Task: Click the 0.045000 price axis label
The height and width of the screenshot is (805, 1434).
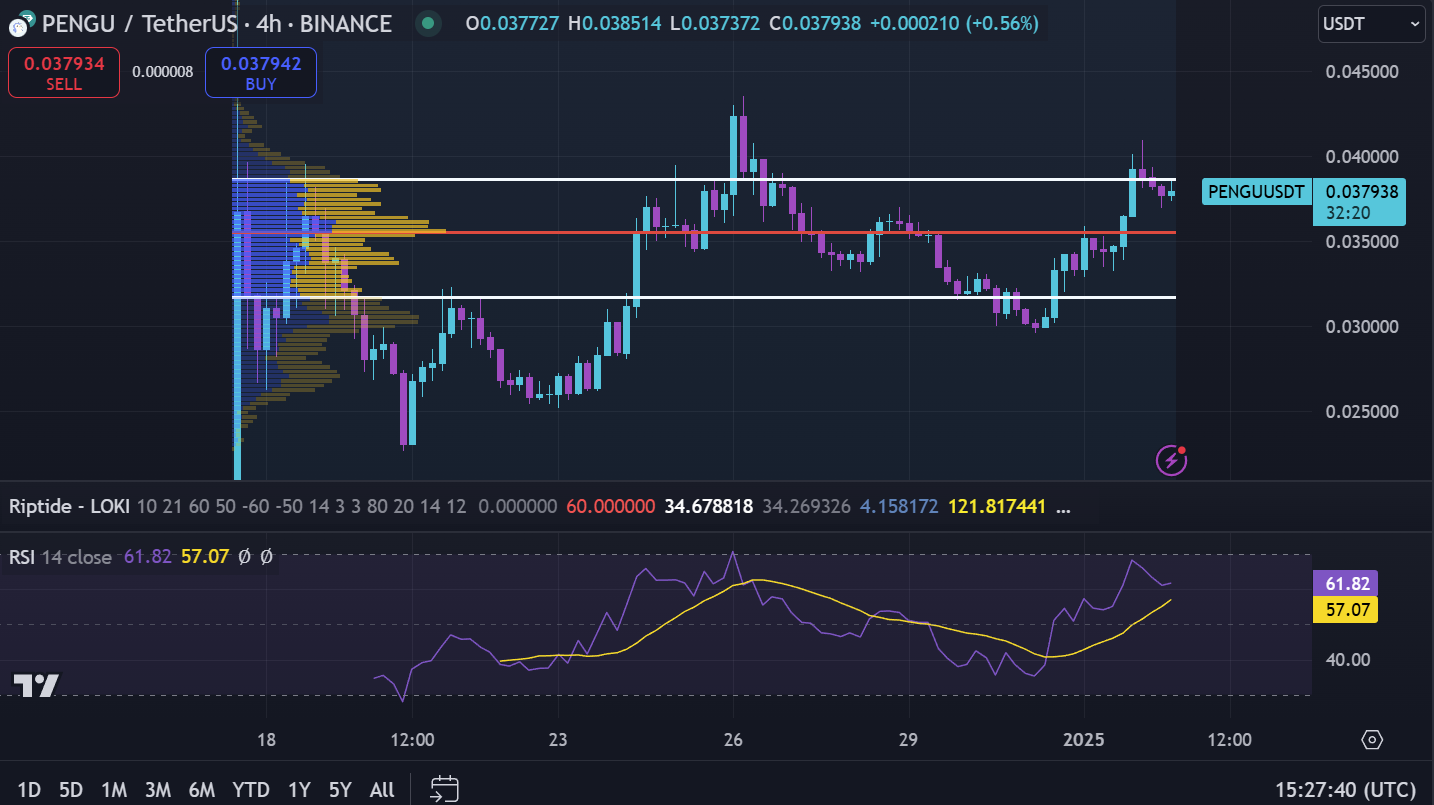Action: point(1361,72)
